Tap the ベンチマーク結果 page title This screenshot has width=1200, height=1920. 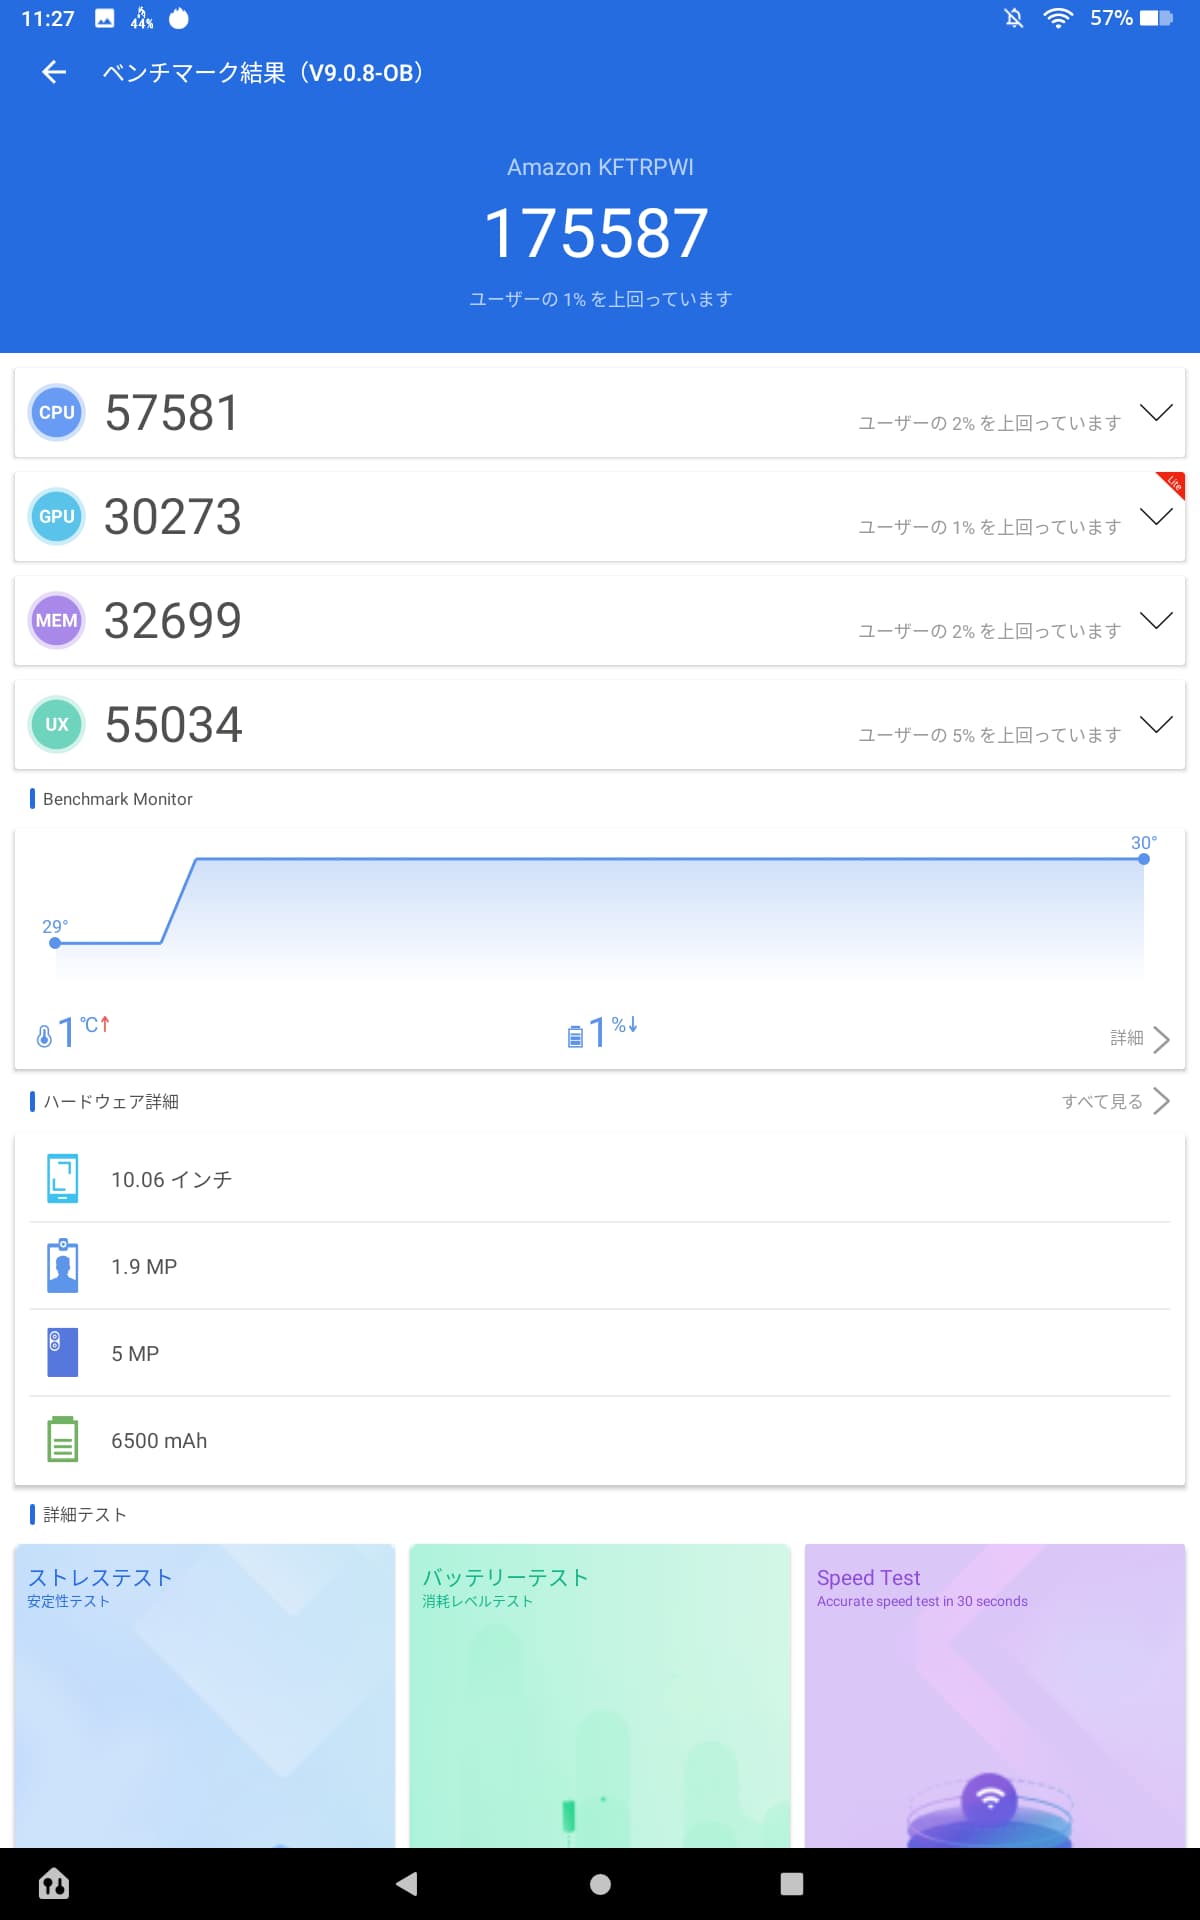coord(263,72)
